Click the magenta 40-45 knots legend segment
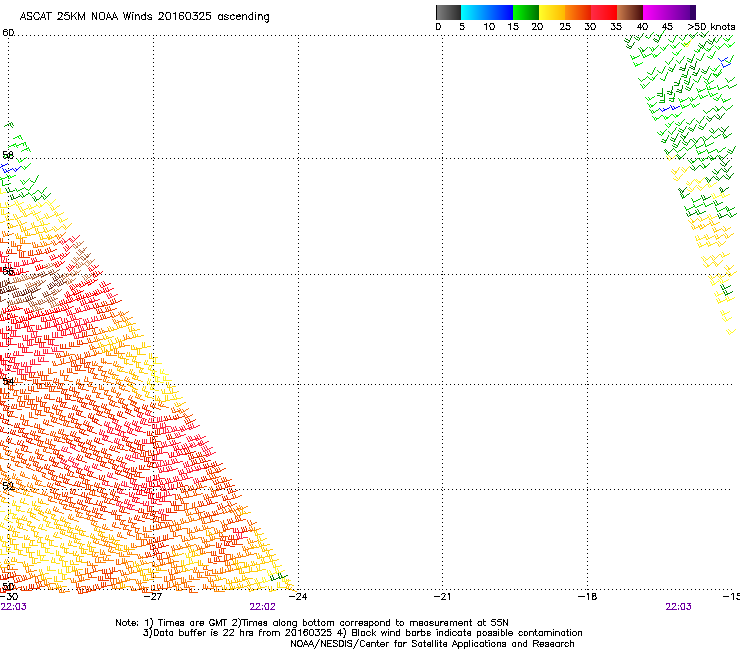Screen dimensions: 740x650 [656, 12]
